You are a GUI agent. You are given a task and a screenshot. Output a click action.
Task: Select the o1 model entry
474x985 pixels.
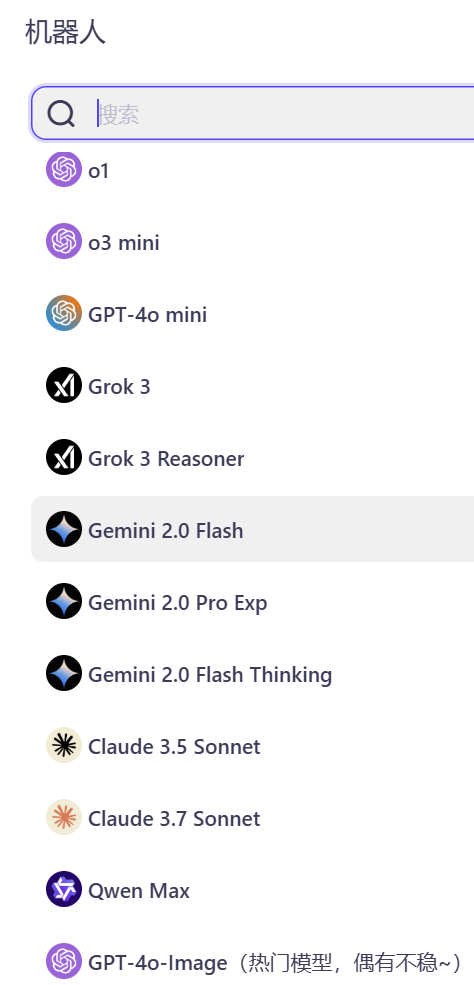click(x=252, y=170)
